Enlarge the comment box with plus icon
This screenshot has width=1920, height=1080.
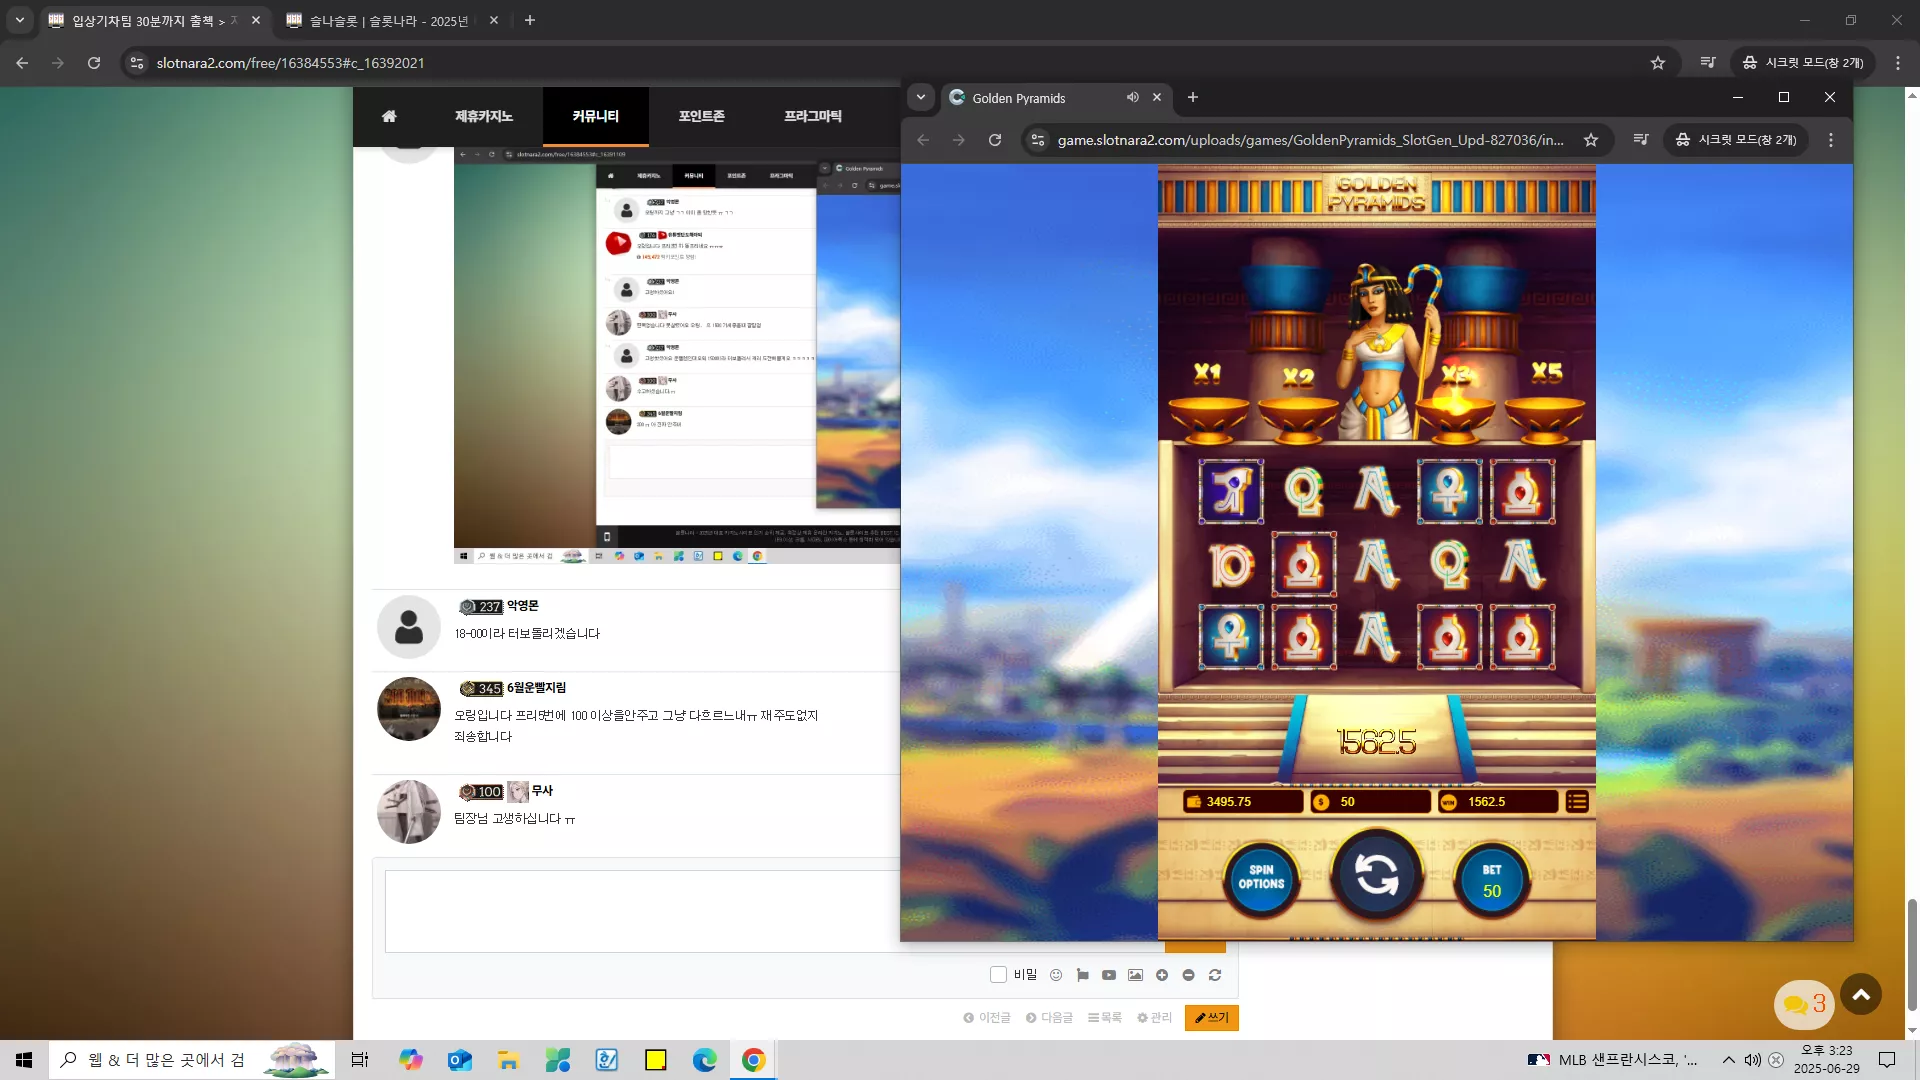coord(1162,975)
